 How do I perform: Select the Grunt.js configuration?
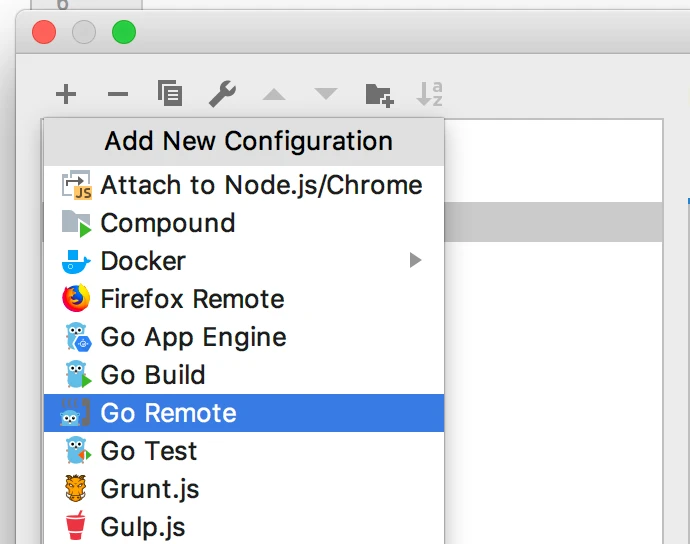(x=244, y=489)
